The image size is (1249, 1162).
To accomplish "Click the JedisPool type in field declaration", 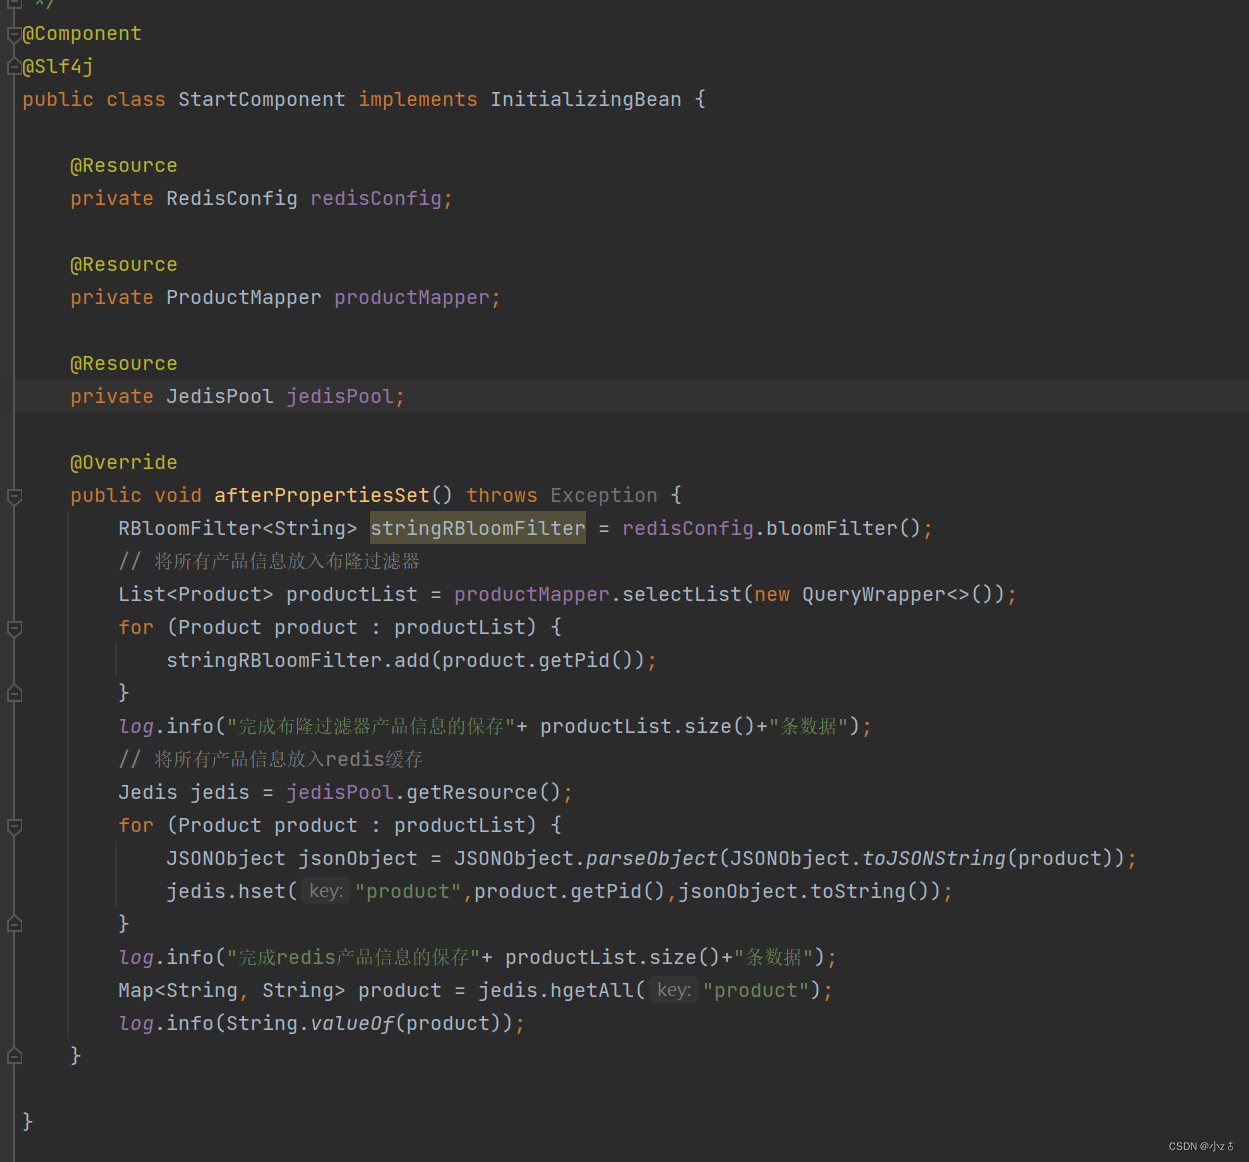I will click(220, 396).
